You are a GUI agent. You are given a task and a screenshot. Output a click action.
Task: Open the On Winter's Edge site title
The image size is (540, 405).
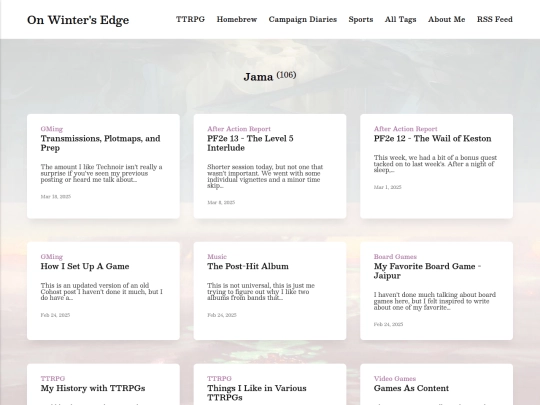pos(78,20)
